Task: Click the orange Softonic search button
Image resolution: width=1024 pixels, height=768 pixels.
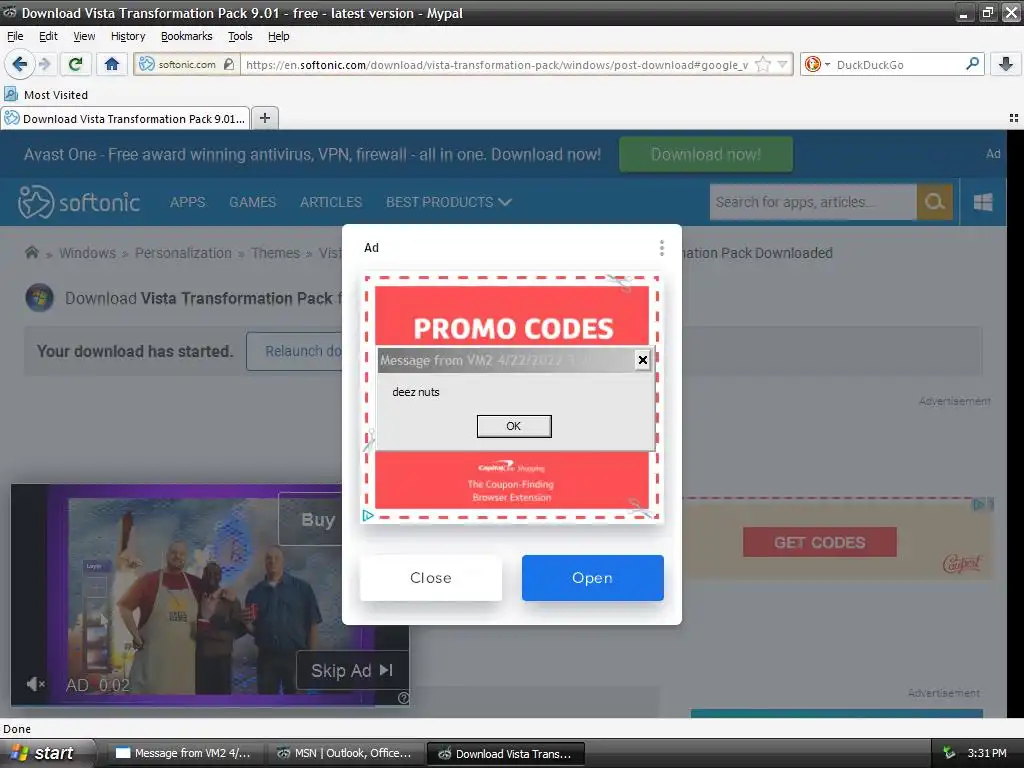Action: point(935,202)
